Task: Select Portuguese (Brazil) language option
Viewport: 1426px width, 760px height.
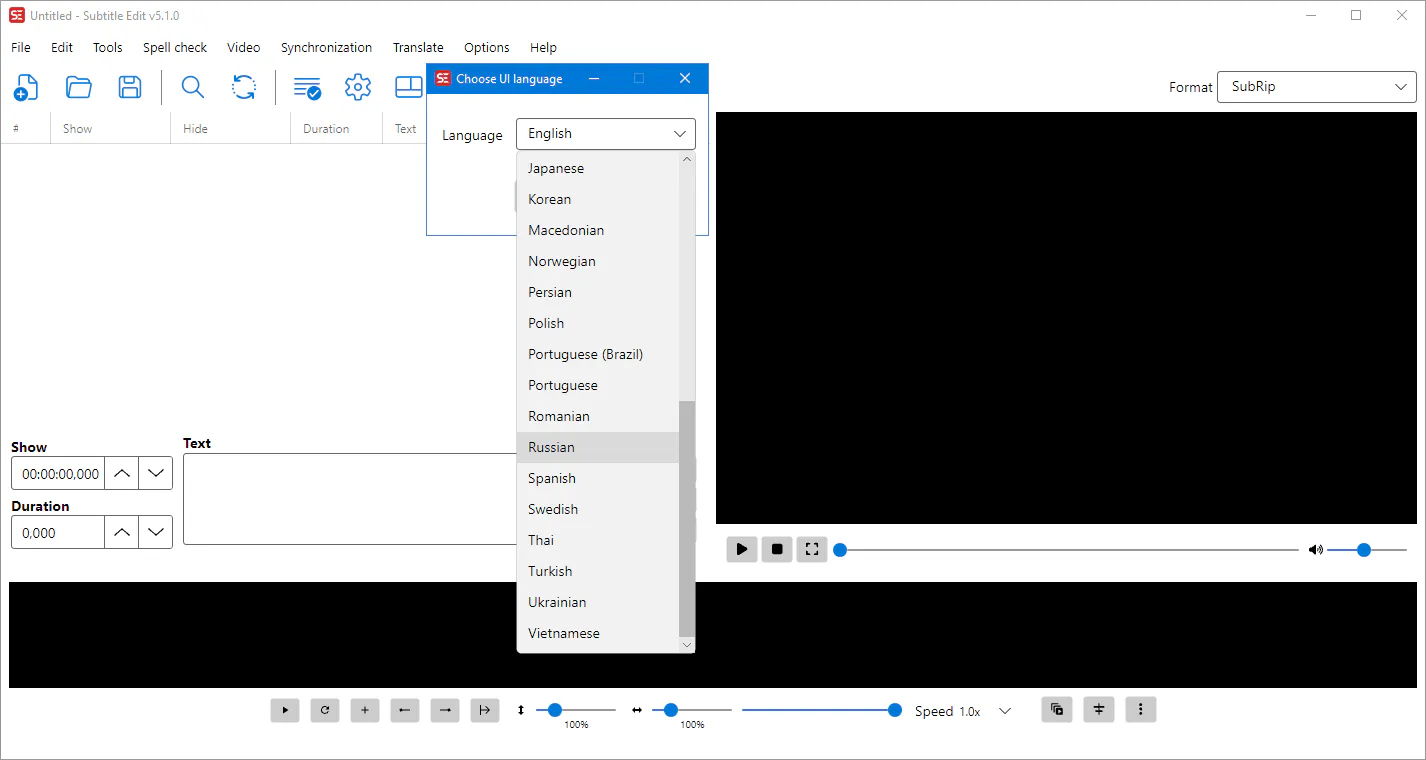Action: (598, 354)
